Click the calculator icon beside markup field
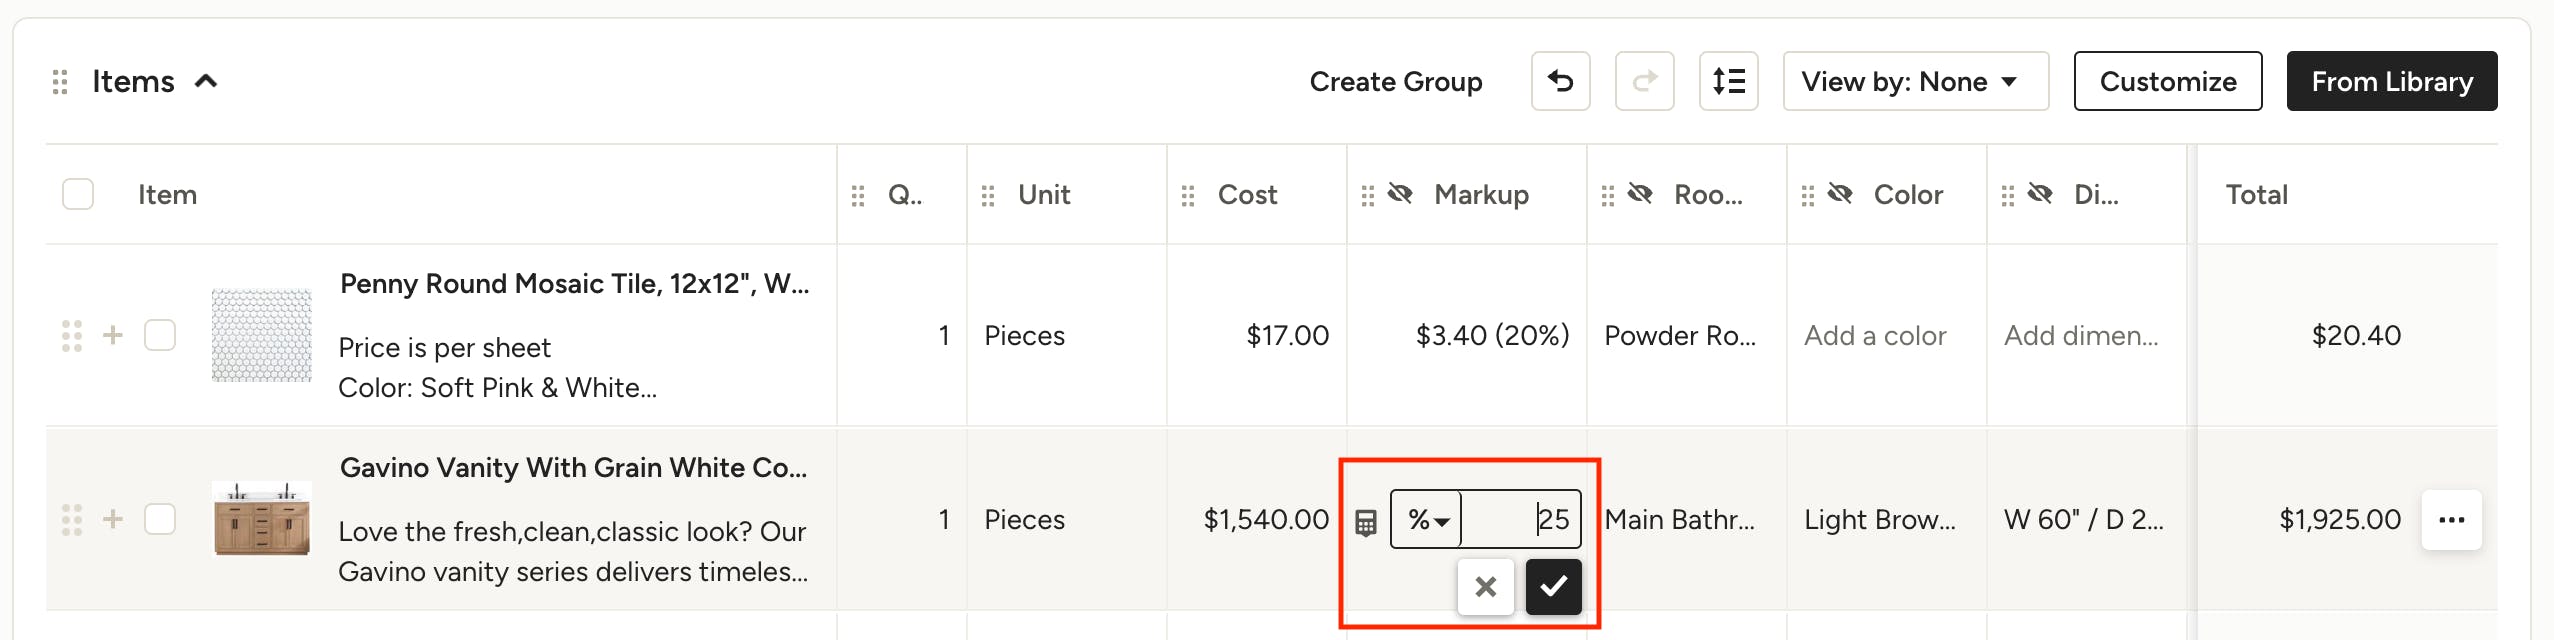 1365,522
